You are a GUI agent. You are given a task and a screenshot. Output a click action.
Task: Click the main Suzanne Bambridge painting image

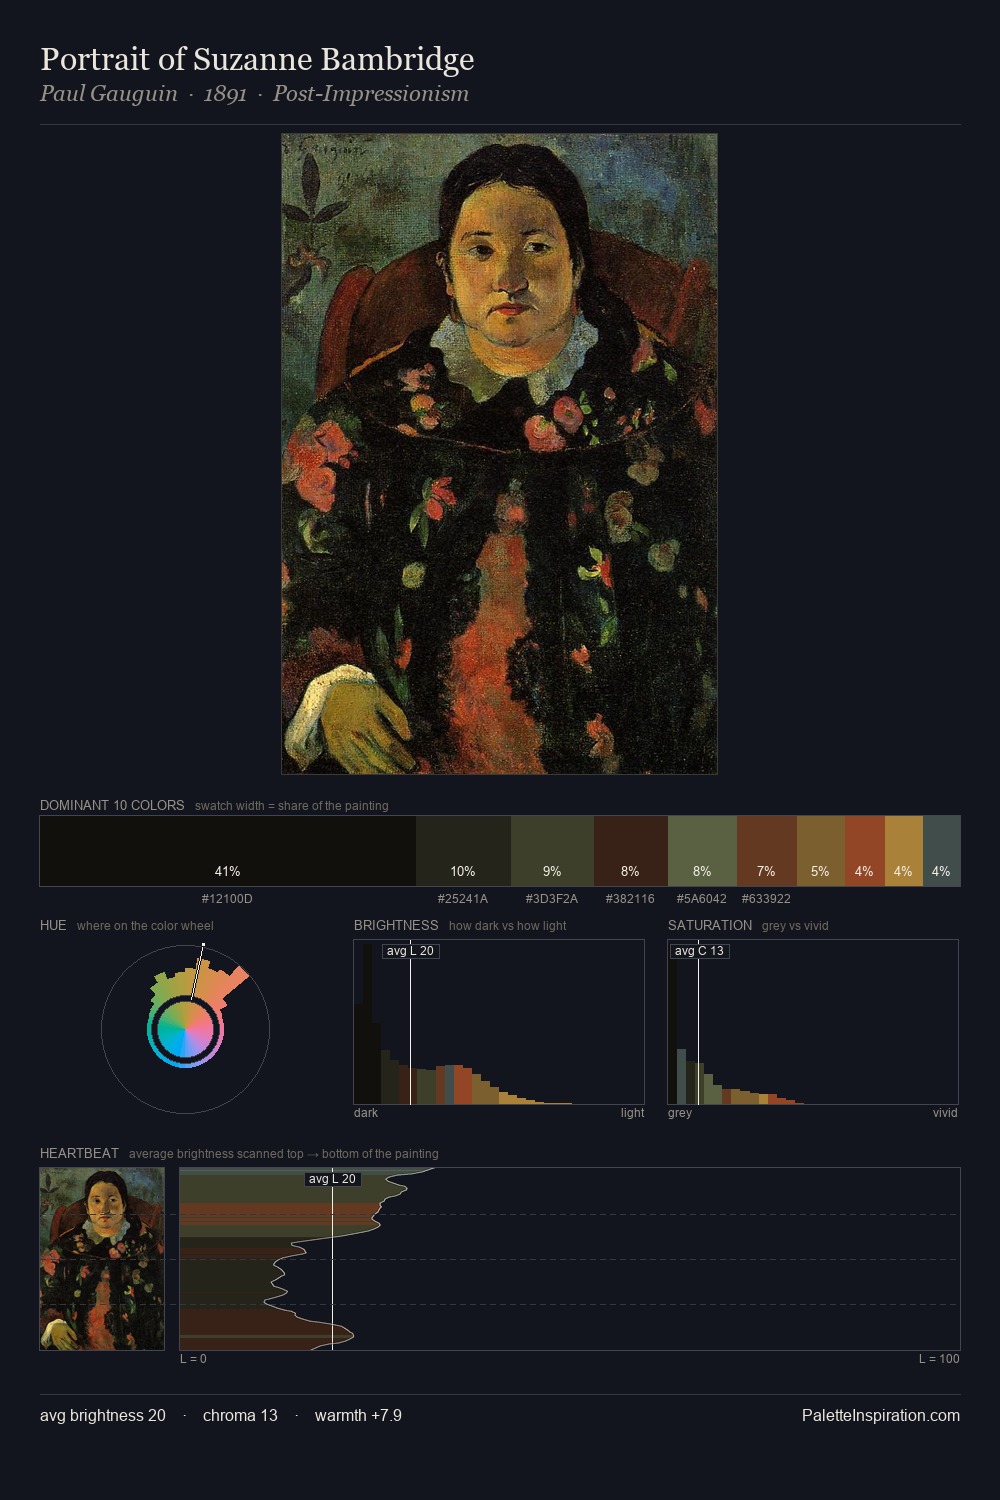499,454
